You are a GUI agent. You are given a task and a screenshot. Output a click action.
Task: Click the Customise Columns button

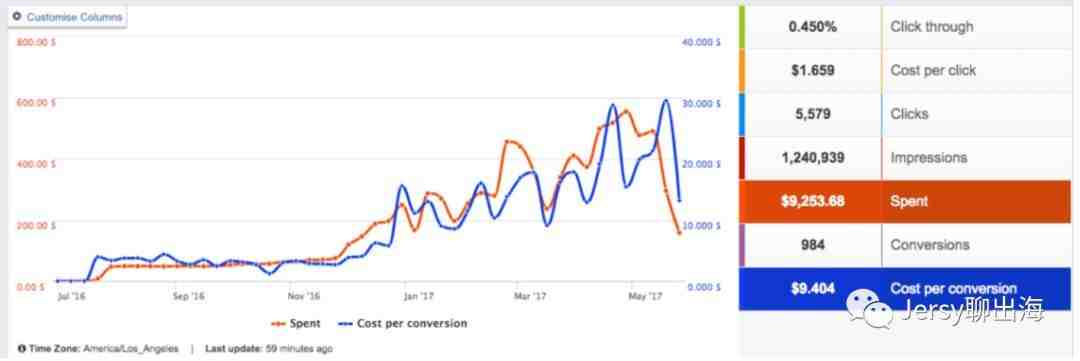67,17
